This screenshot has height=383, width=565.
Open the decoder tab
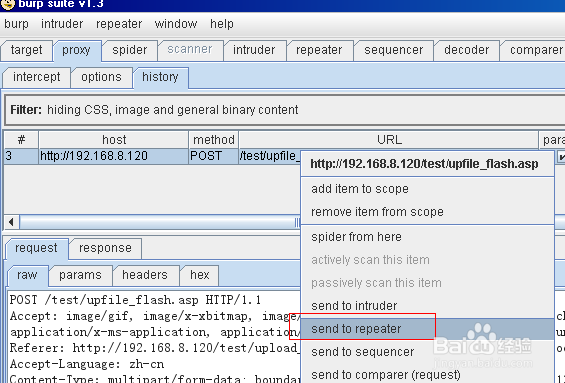(466, 50)
